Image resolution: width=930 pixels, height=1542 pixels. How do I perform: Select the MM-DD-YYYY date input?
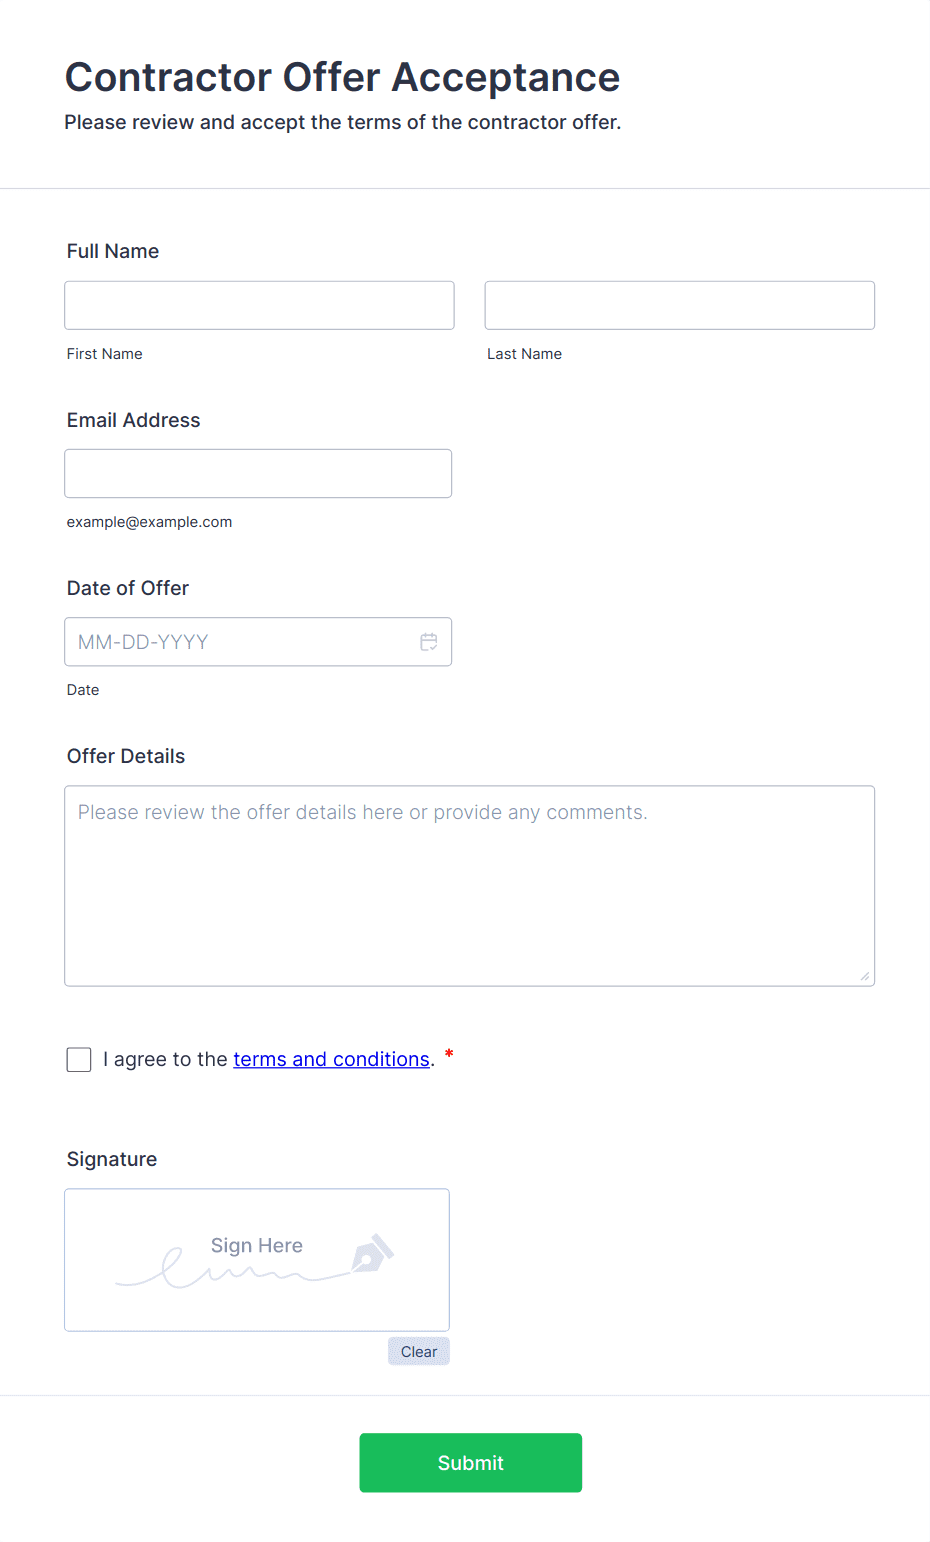click(x=240, y=642)
